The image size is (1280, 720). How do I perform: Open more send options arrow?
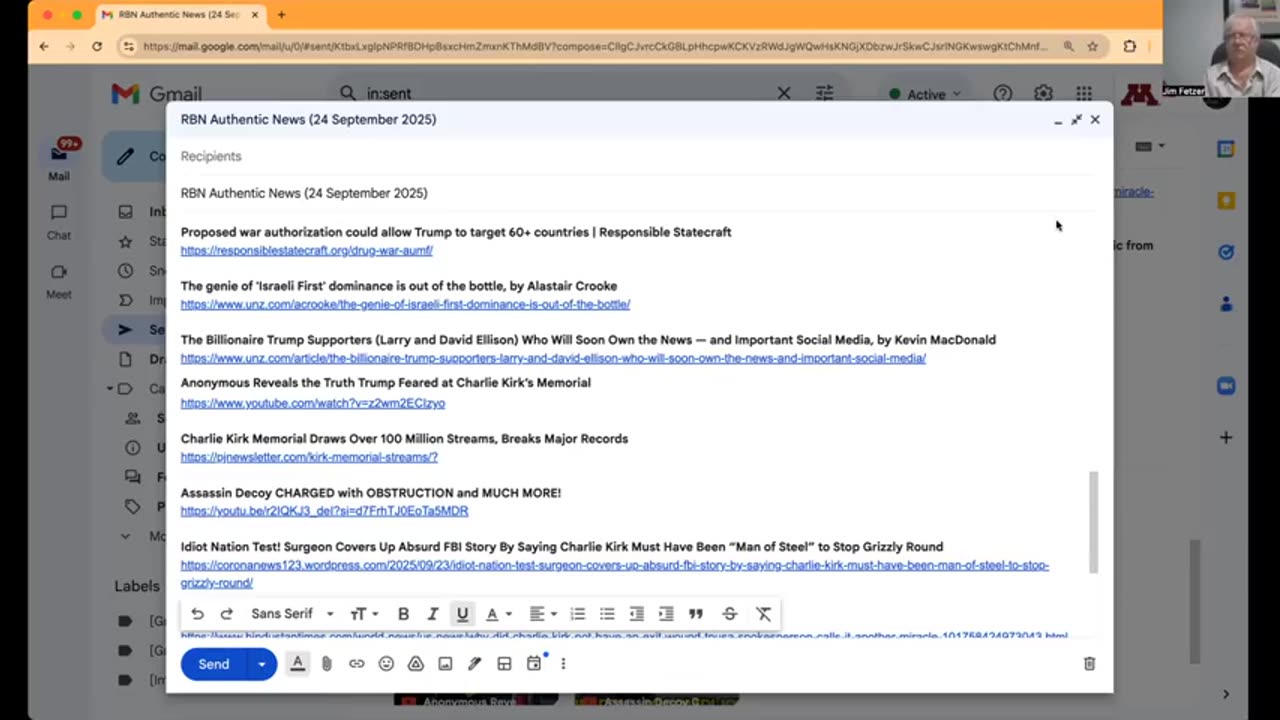pyautogui.click(x=262, y=664)
